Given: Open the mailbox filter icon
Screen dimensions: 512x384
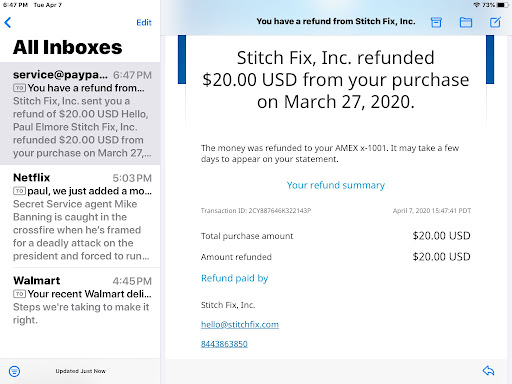Looking at the screenshot, I should (x=14, y=371).
